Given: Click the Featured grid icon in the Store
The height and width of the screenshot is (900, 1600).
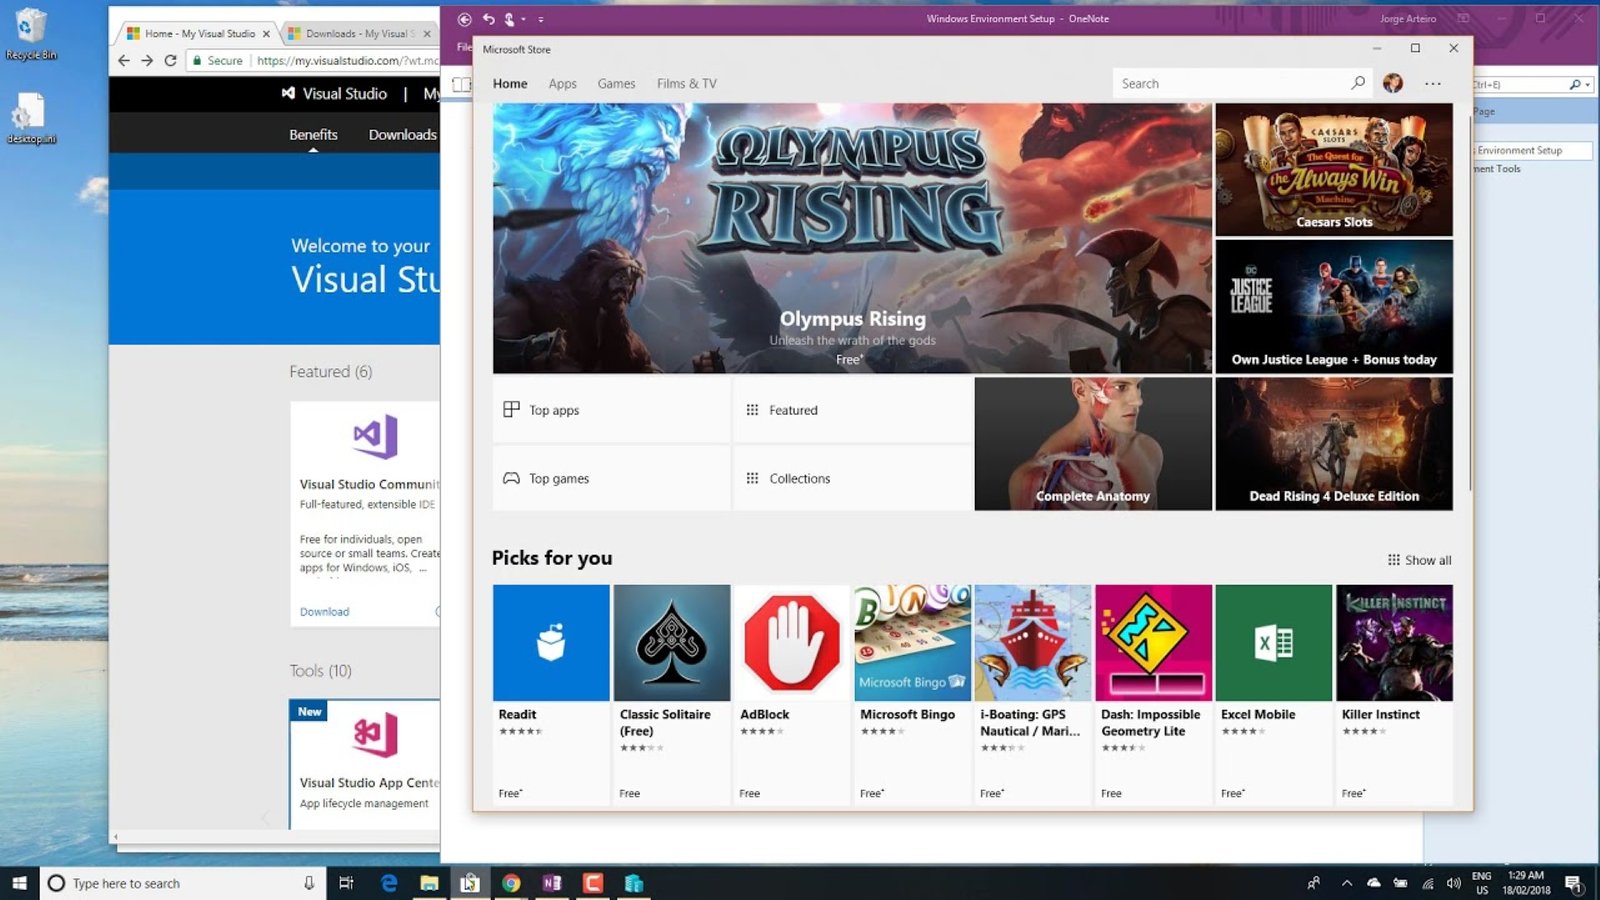Looking at the screenshot, I should coord(751,410).
